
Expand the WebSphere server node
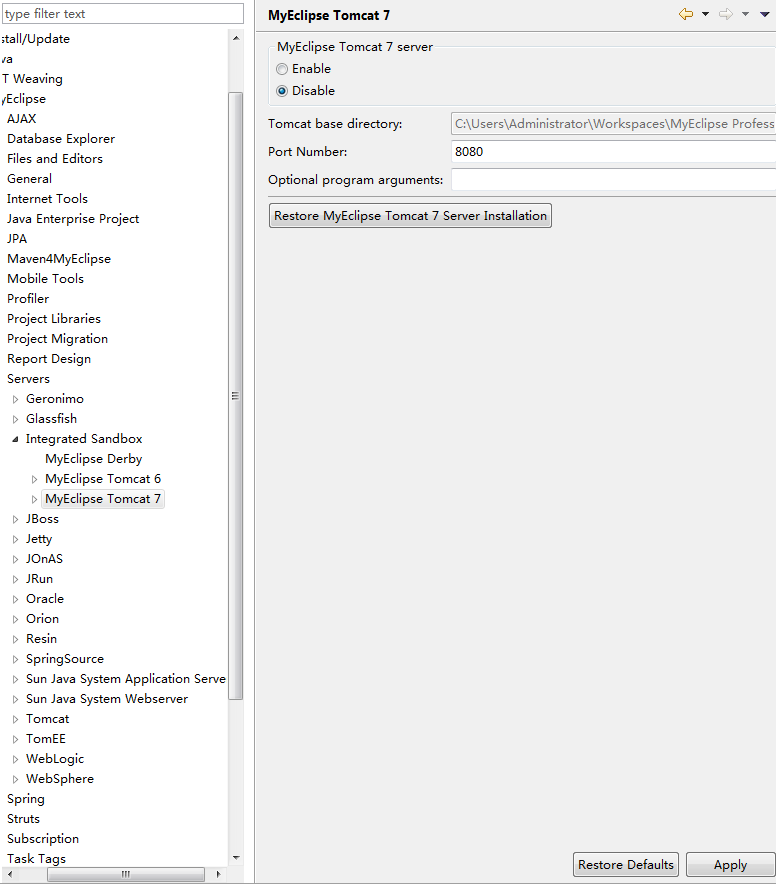point(15,779)
